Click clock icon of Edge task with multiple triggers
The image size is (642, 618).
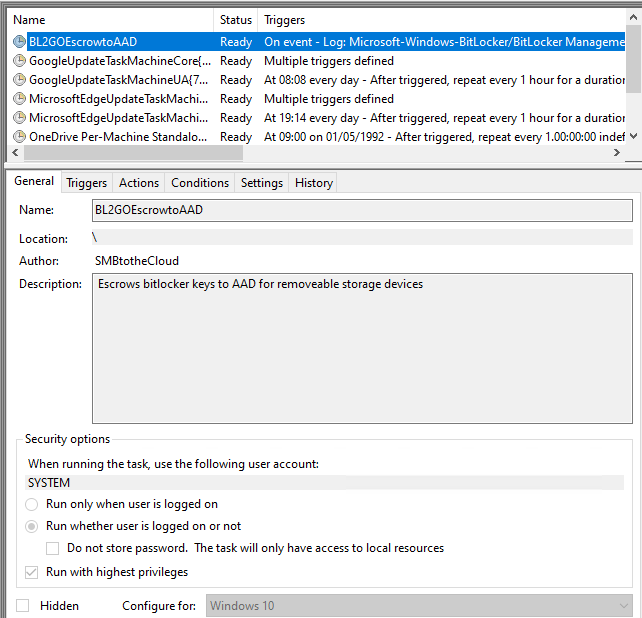click(19, 99)
